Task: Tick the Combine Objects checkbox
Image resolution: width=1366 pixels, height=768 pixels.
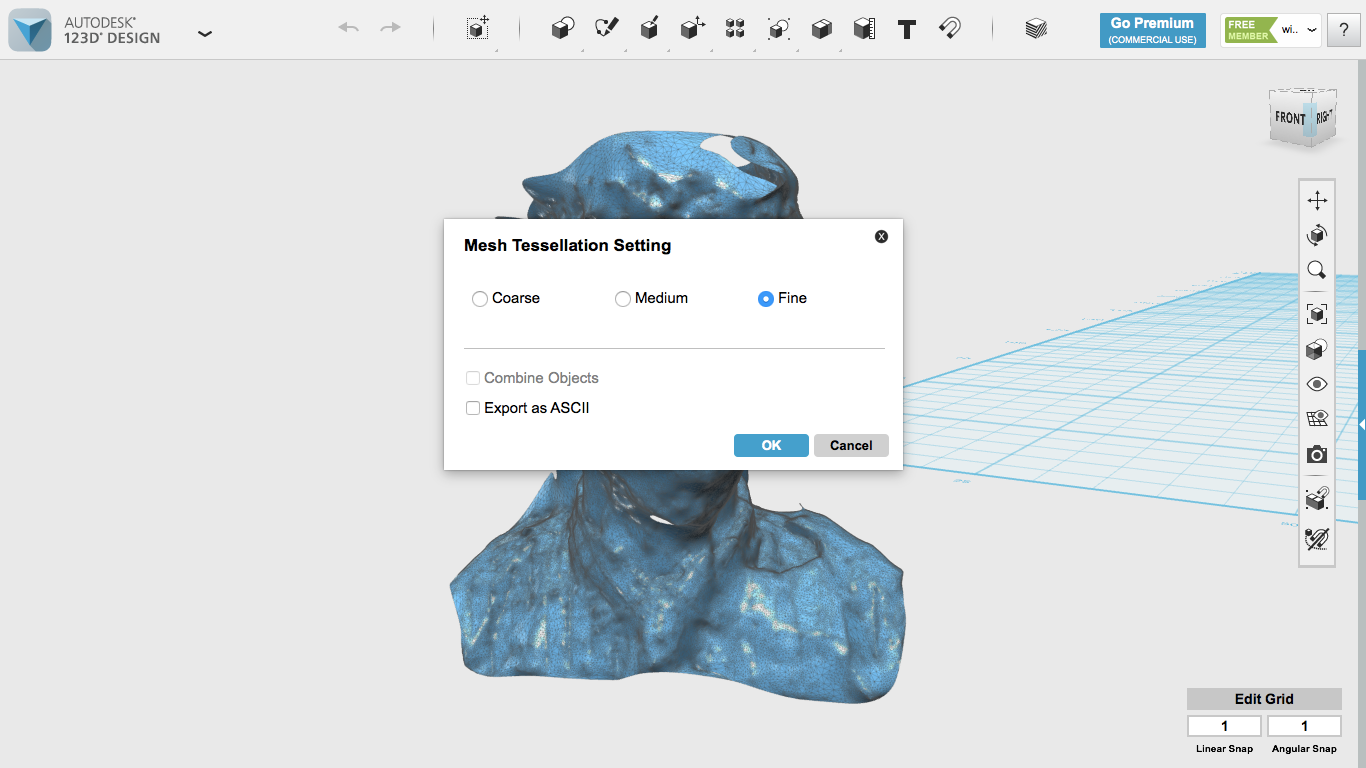Action: tap(473, 378)
